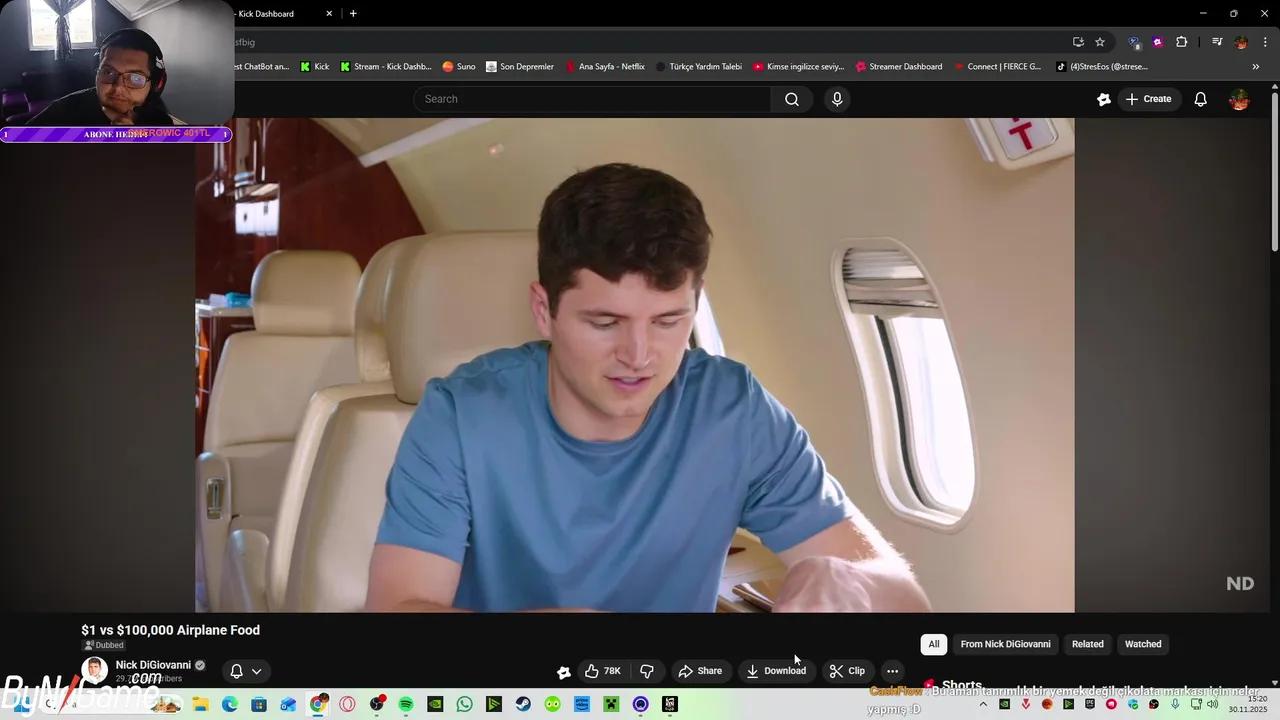Viewport: 1280px width, 720px height.
Task: Click the page vertical scrollbar
Action: tap(1275, 170)
